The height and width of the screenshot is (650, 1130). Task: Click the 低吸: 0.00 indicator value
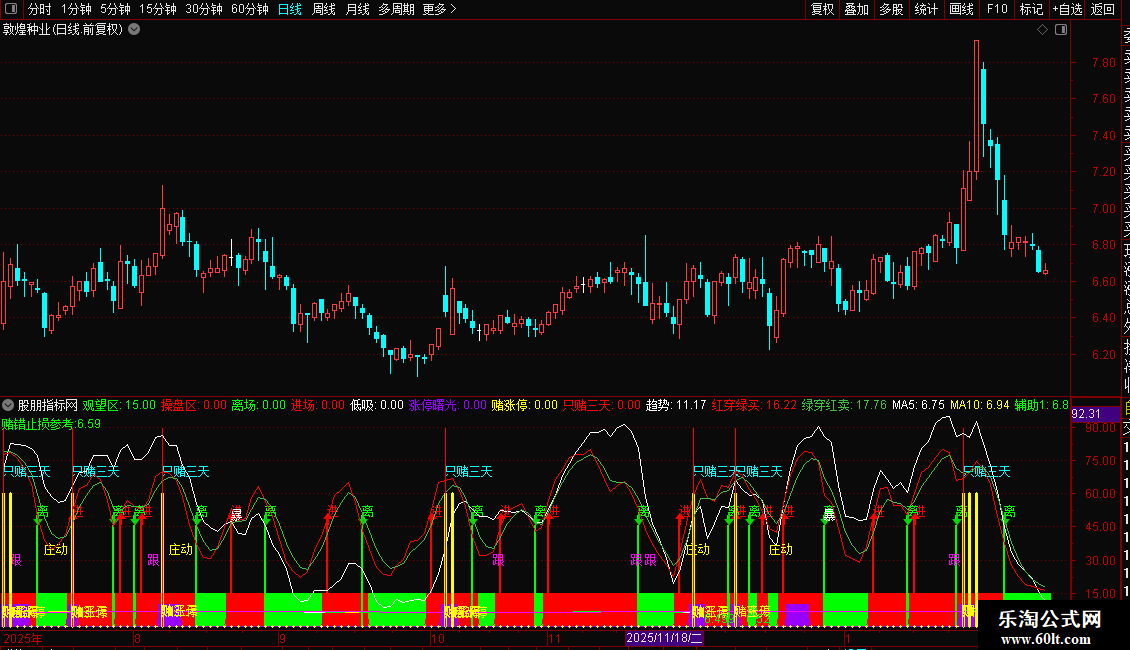(x=377, y=405)
